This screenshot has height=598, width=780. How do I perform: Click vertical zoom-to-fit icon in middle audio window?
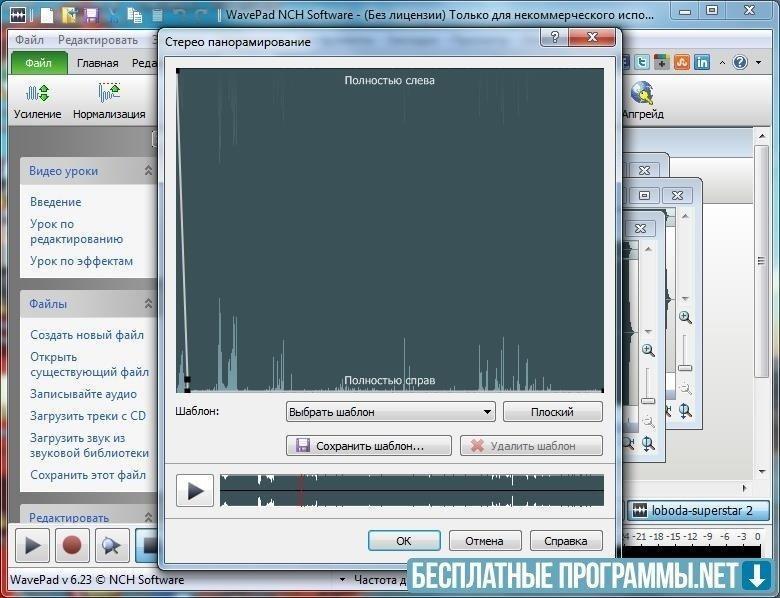click(x=685, y=411)
